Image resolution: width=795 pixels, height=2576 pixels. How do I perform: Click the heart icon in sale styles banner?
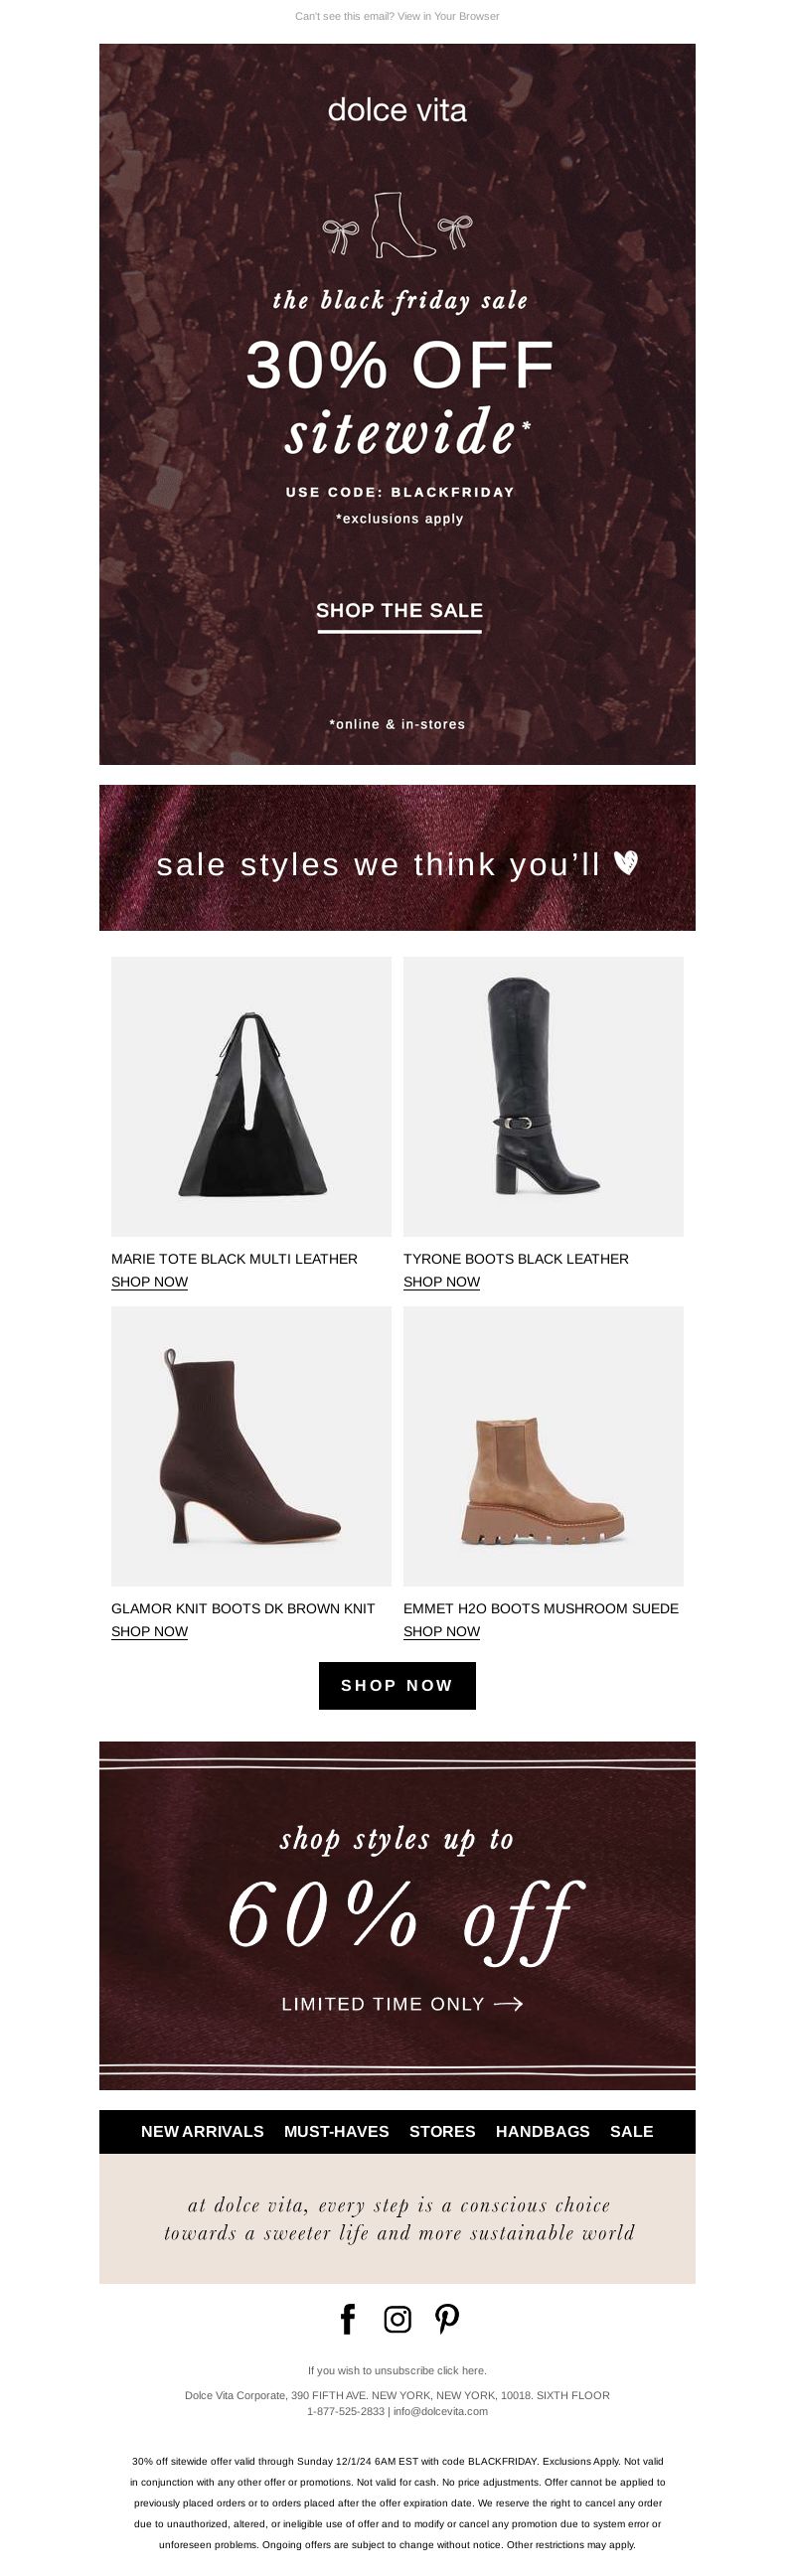[x=626, y=862]
